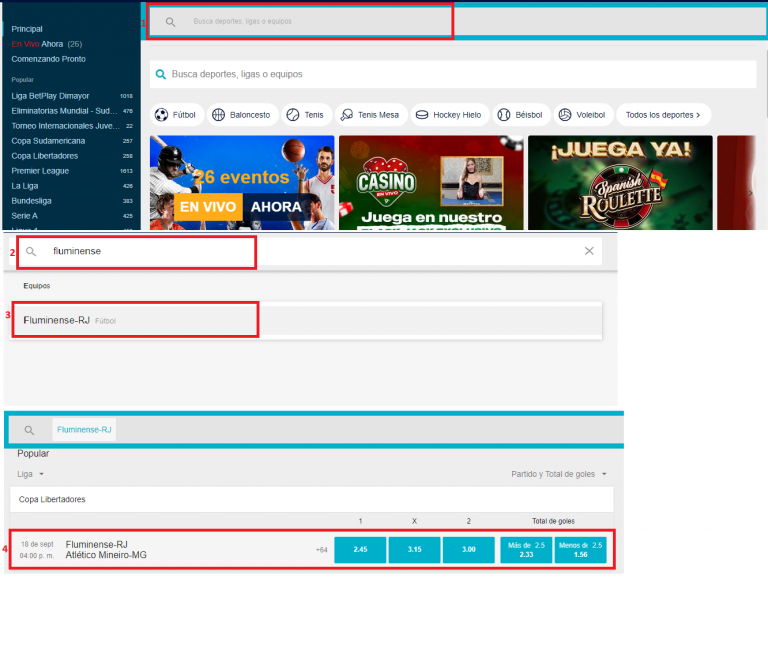The image size is (768, 655).
Task: Select 'Más de 2.5' at 2.33
Action: point(527,550)
